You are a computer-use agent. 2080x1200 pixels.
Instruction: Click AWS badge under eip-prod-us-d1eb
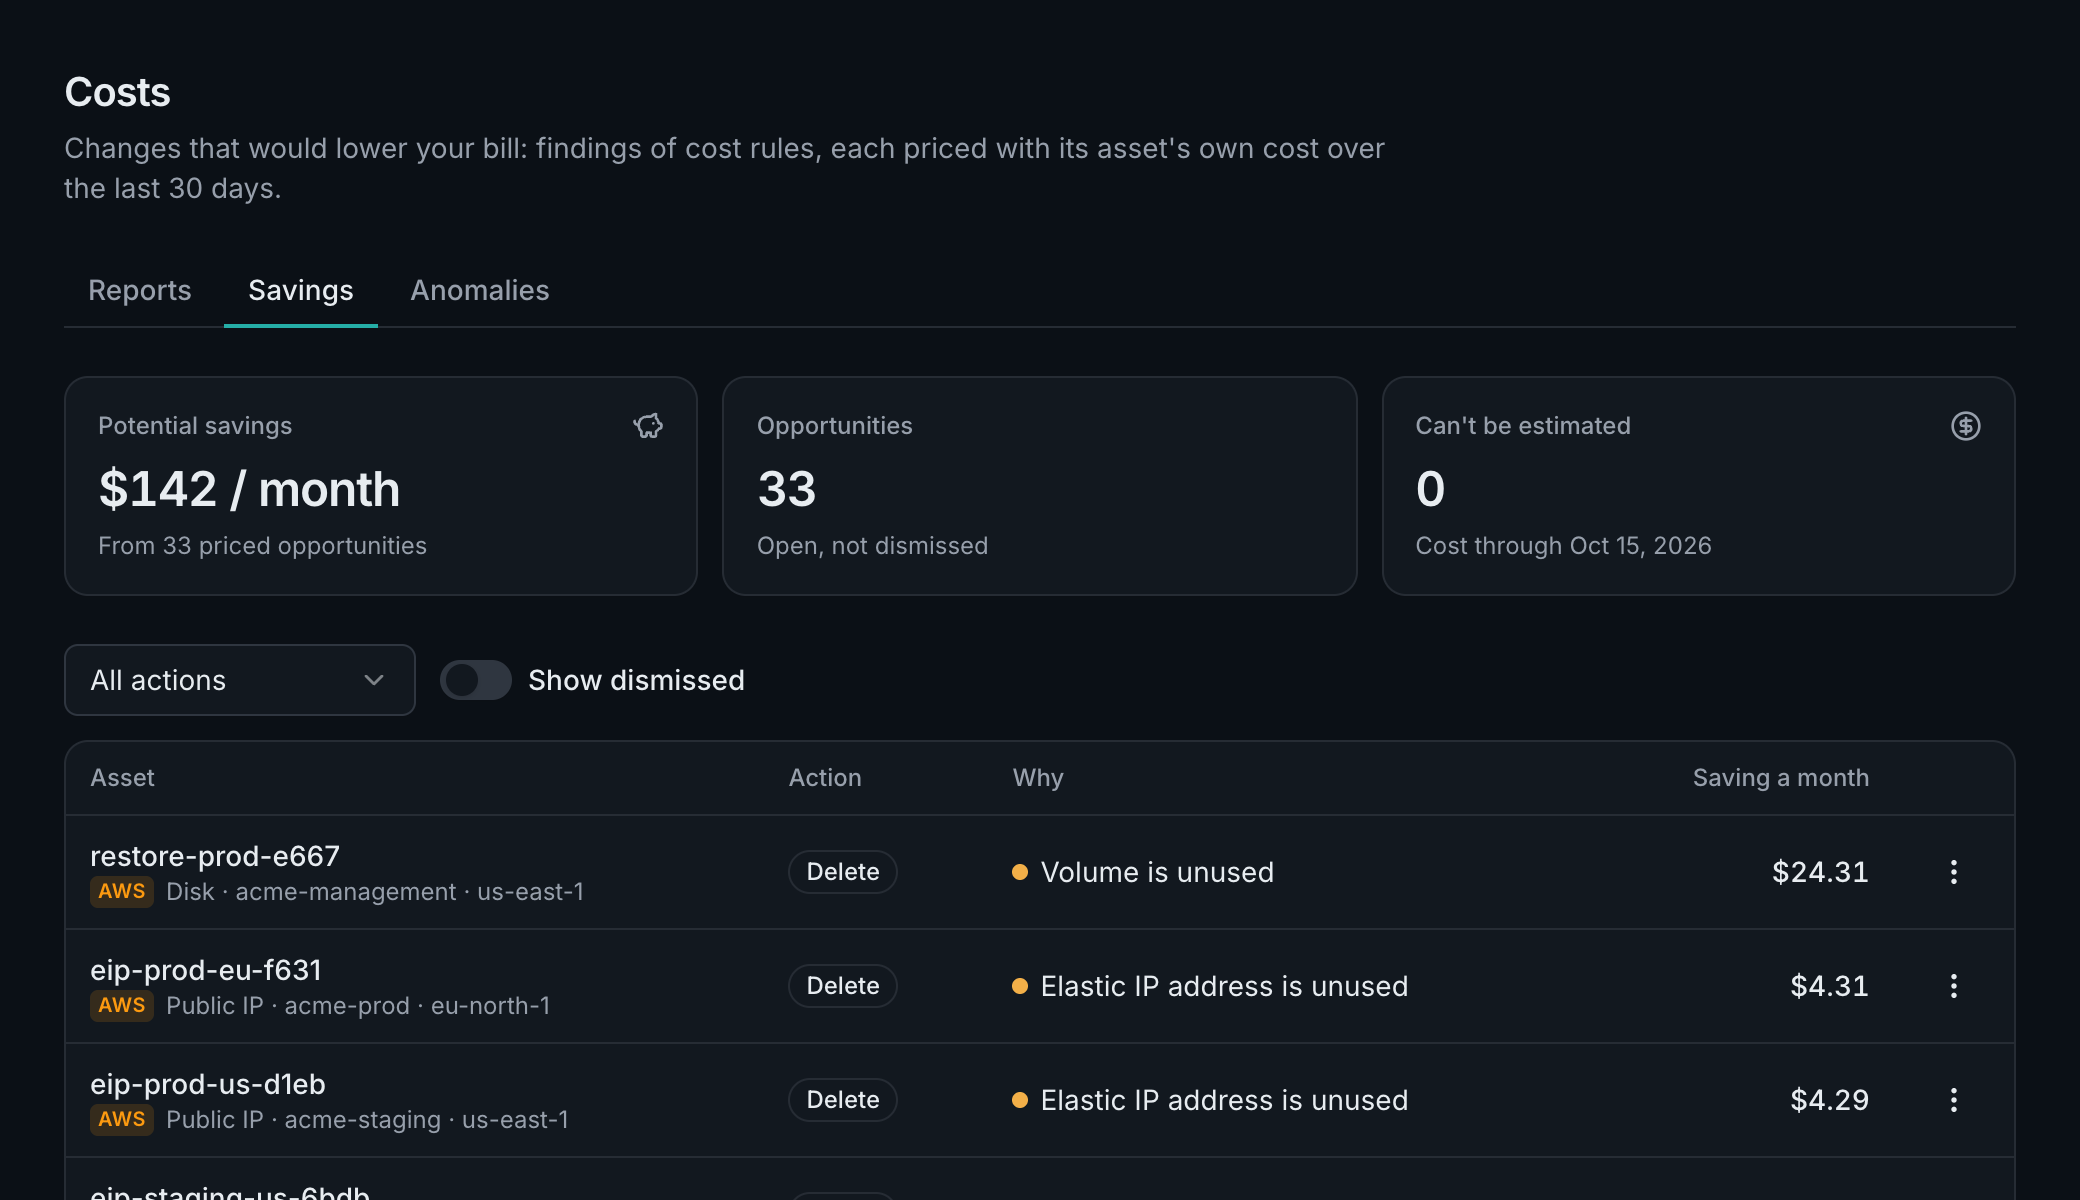pyautogui.click(x=122, y=1120)
